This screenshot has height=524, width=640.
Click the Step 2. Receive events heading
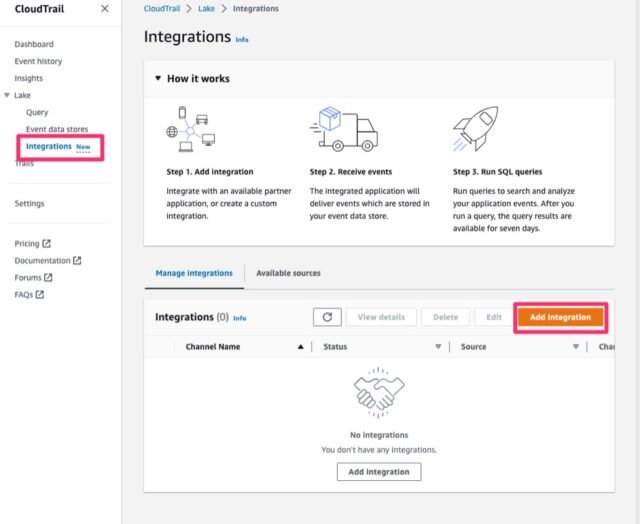click(351, 172)
